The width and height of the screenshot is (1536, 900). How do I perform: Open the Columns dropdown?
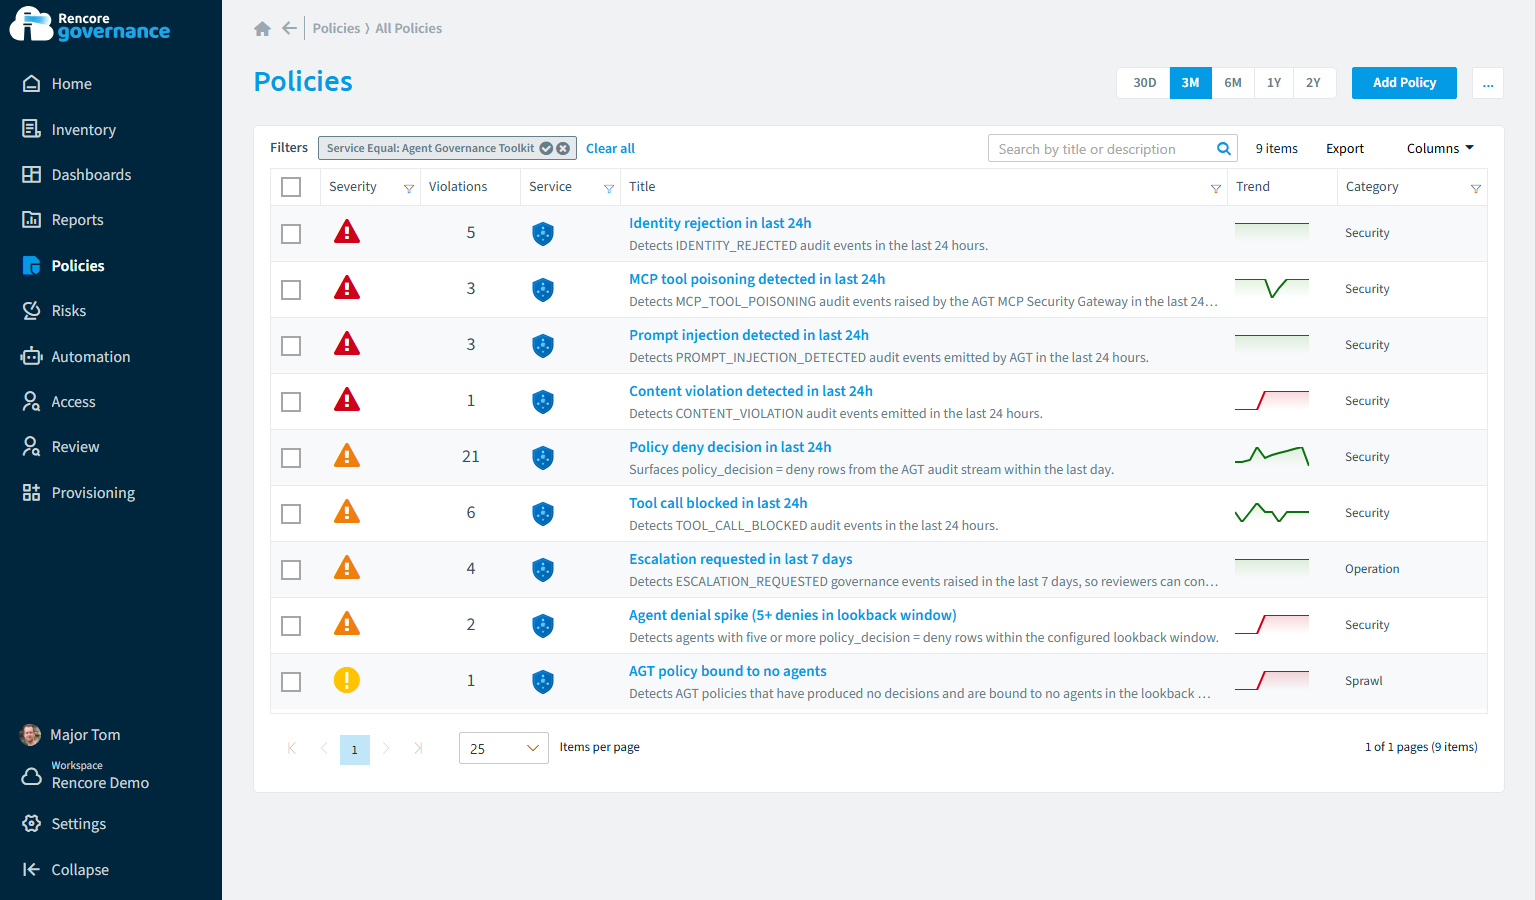coord(1440,148)
